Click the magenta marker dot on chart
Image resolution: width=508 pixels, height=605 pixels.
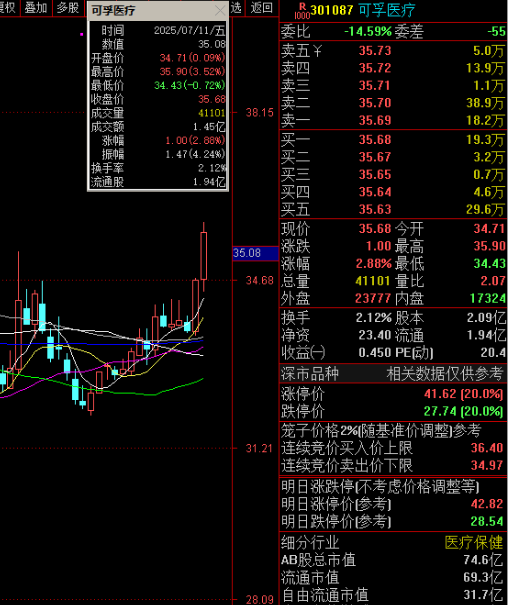click(81, 34)
